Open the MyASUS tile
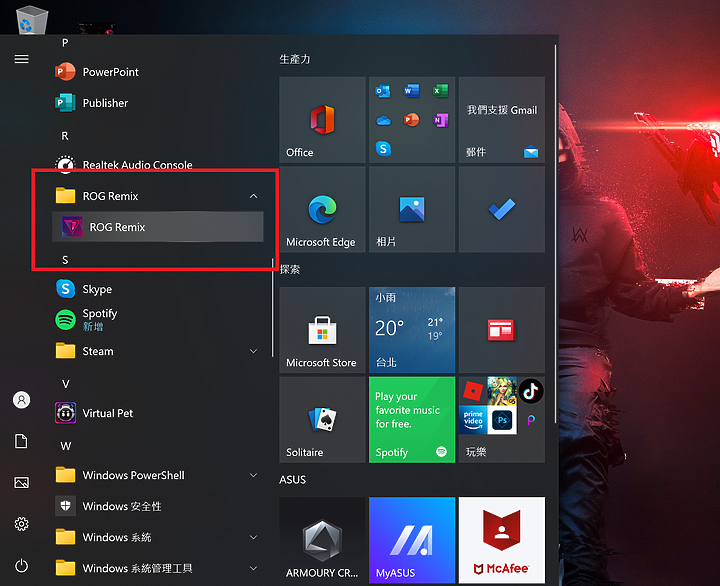This screenshot has height=586, width=720. pyautogui.click(x=412, y=540)
